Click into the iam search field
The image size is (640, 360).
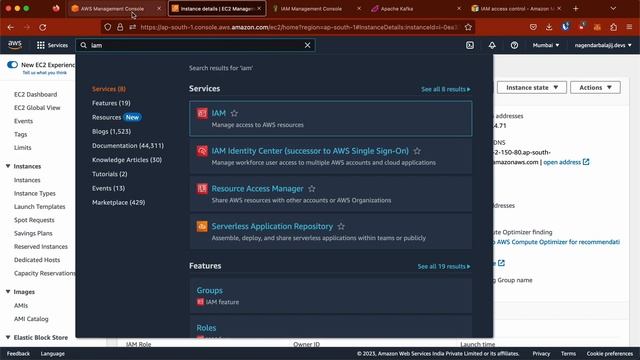click(196, 45)
